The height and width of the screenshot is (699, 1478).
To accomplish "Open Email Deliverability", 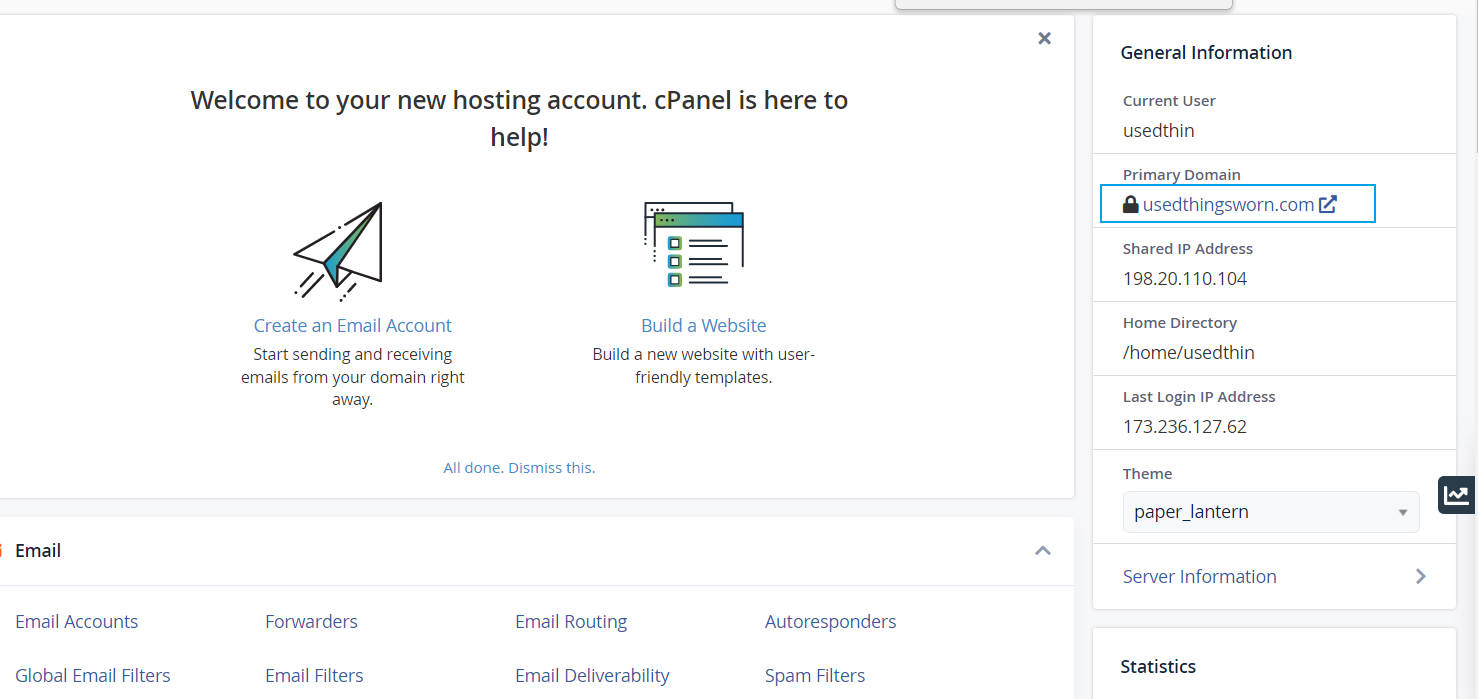I will coord(592,675).
